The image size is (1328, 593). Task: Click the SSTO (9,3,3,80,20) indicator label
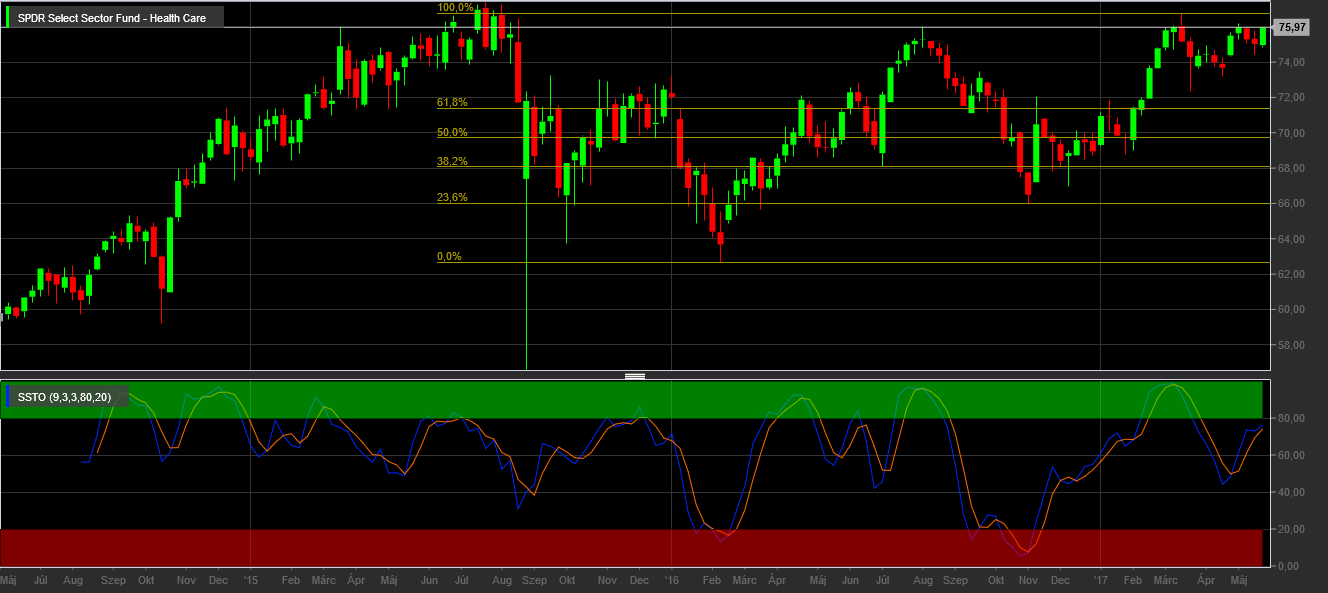coord(65,397)
